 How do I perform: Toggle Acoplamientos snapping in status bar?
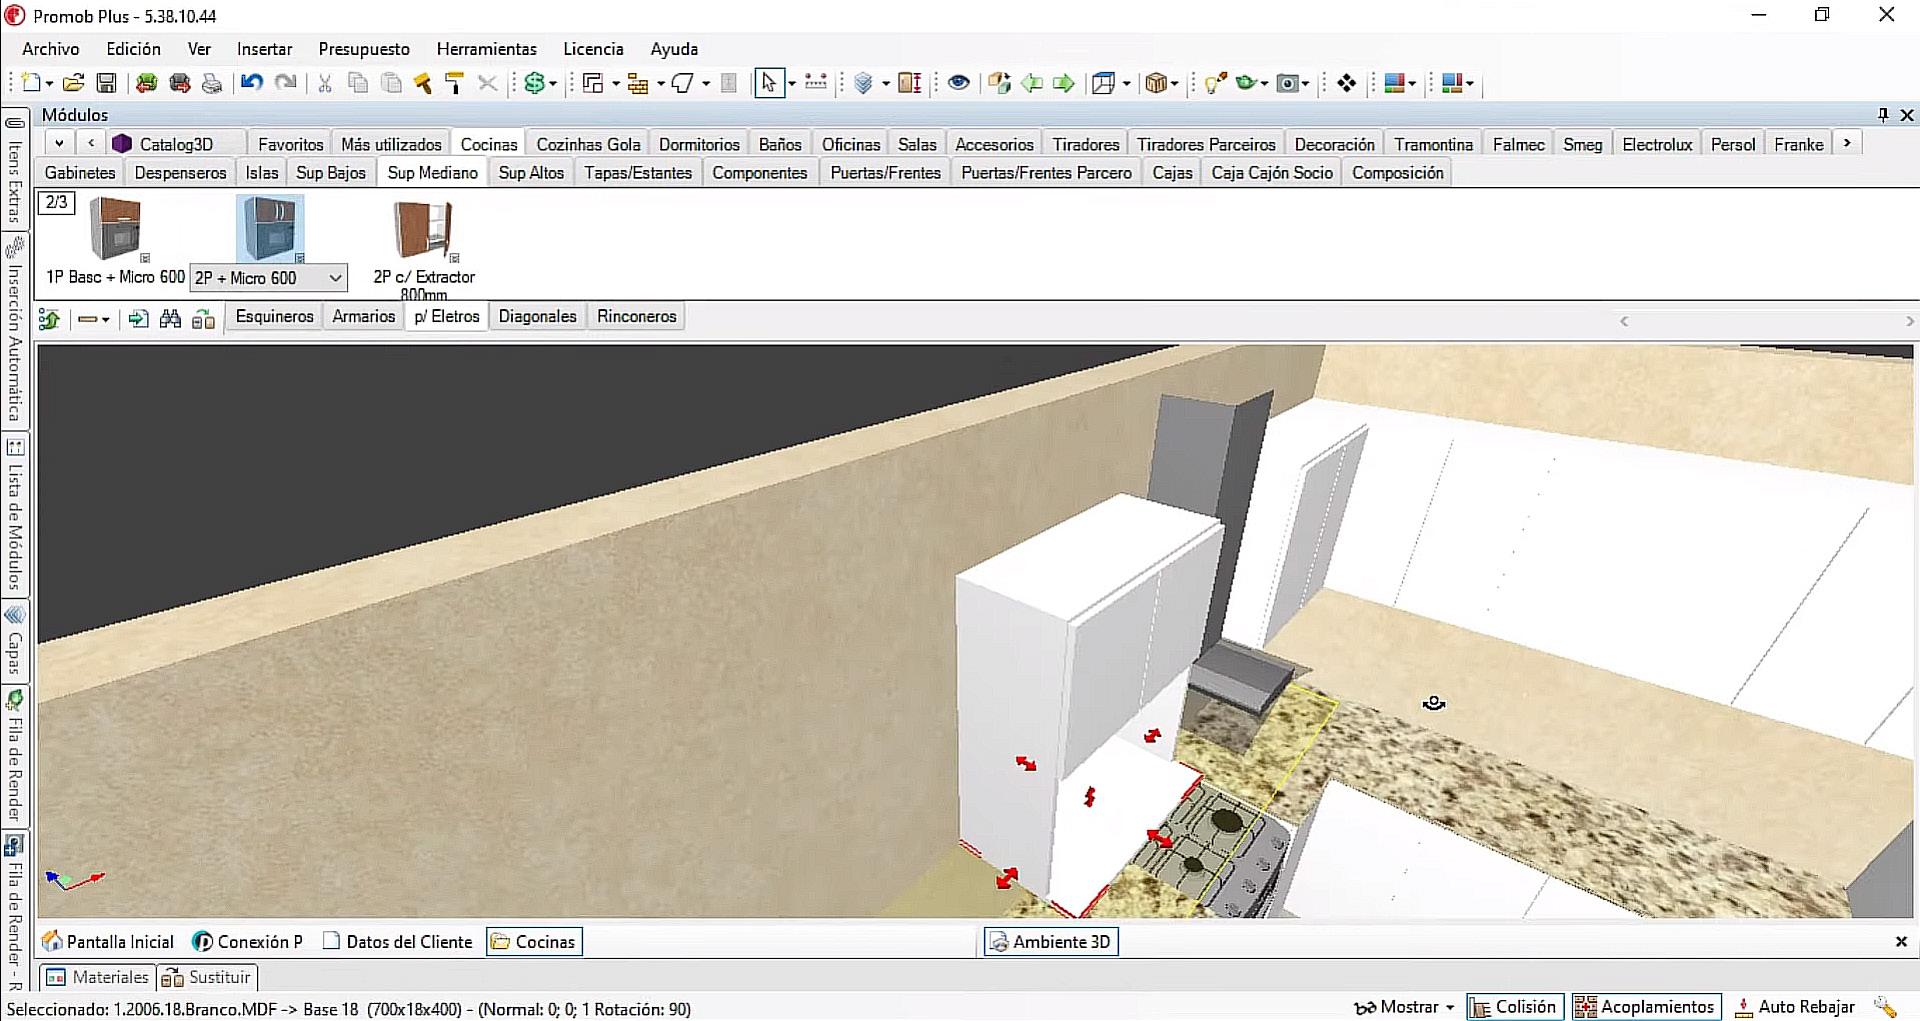click(x=1645, y=1007)
